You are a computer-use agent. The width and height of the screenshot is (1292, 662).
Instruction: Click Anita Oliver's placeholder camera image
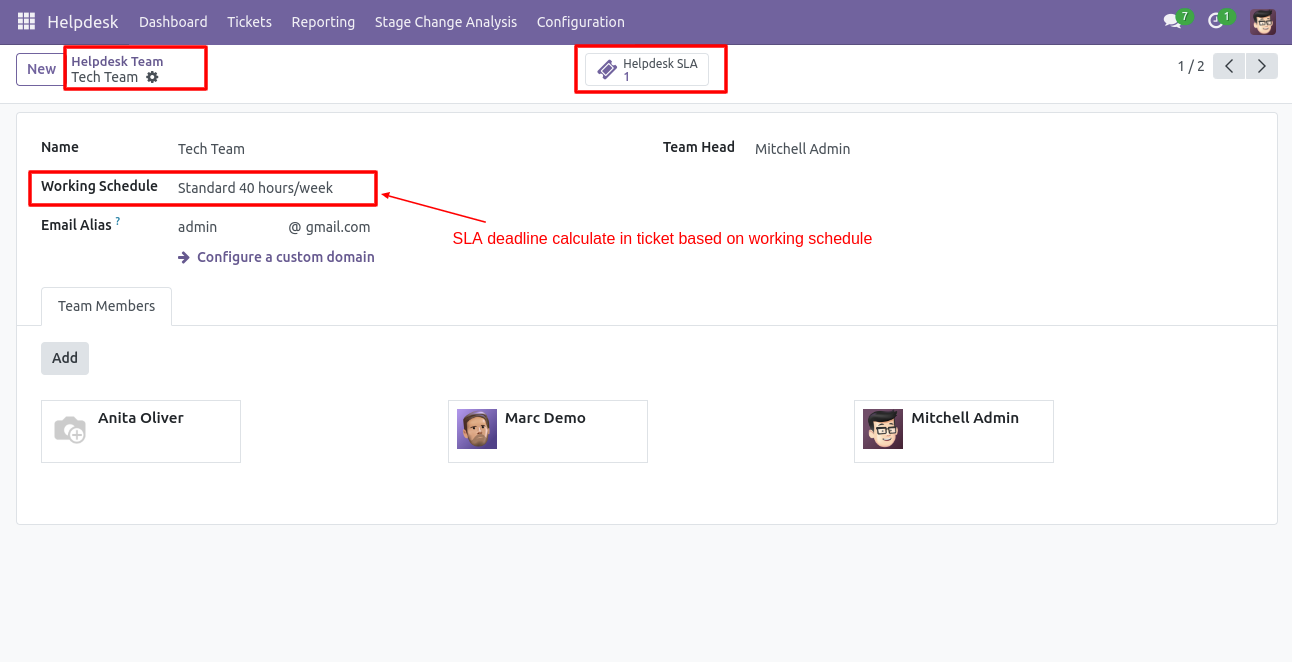tap(69, 429)
